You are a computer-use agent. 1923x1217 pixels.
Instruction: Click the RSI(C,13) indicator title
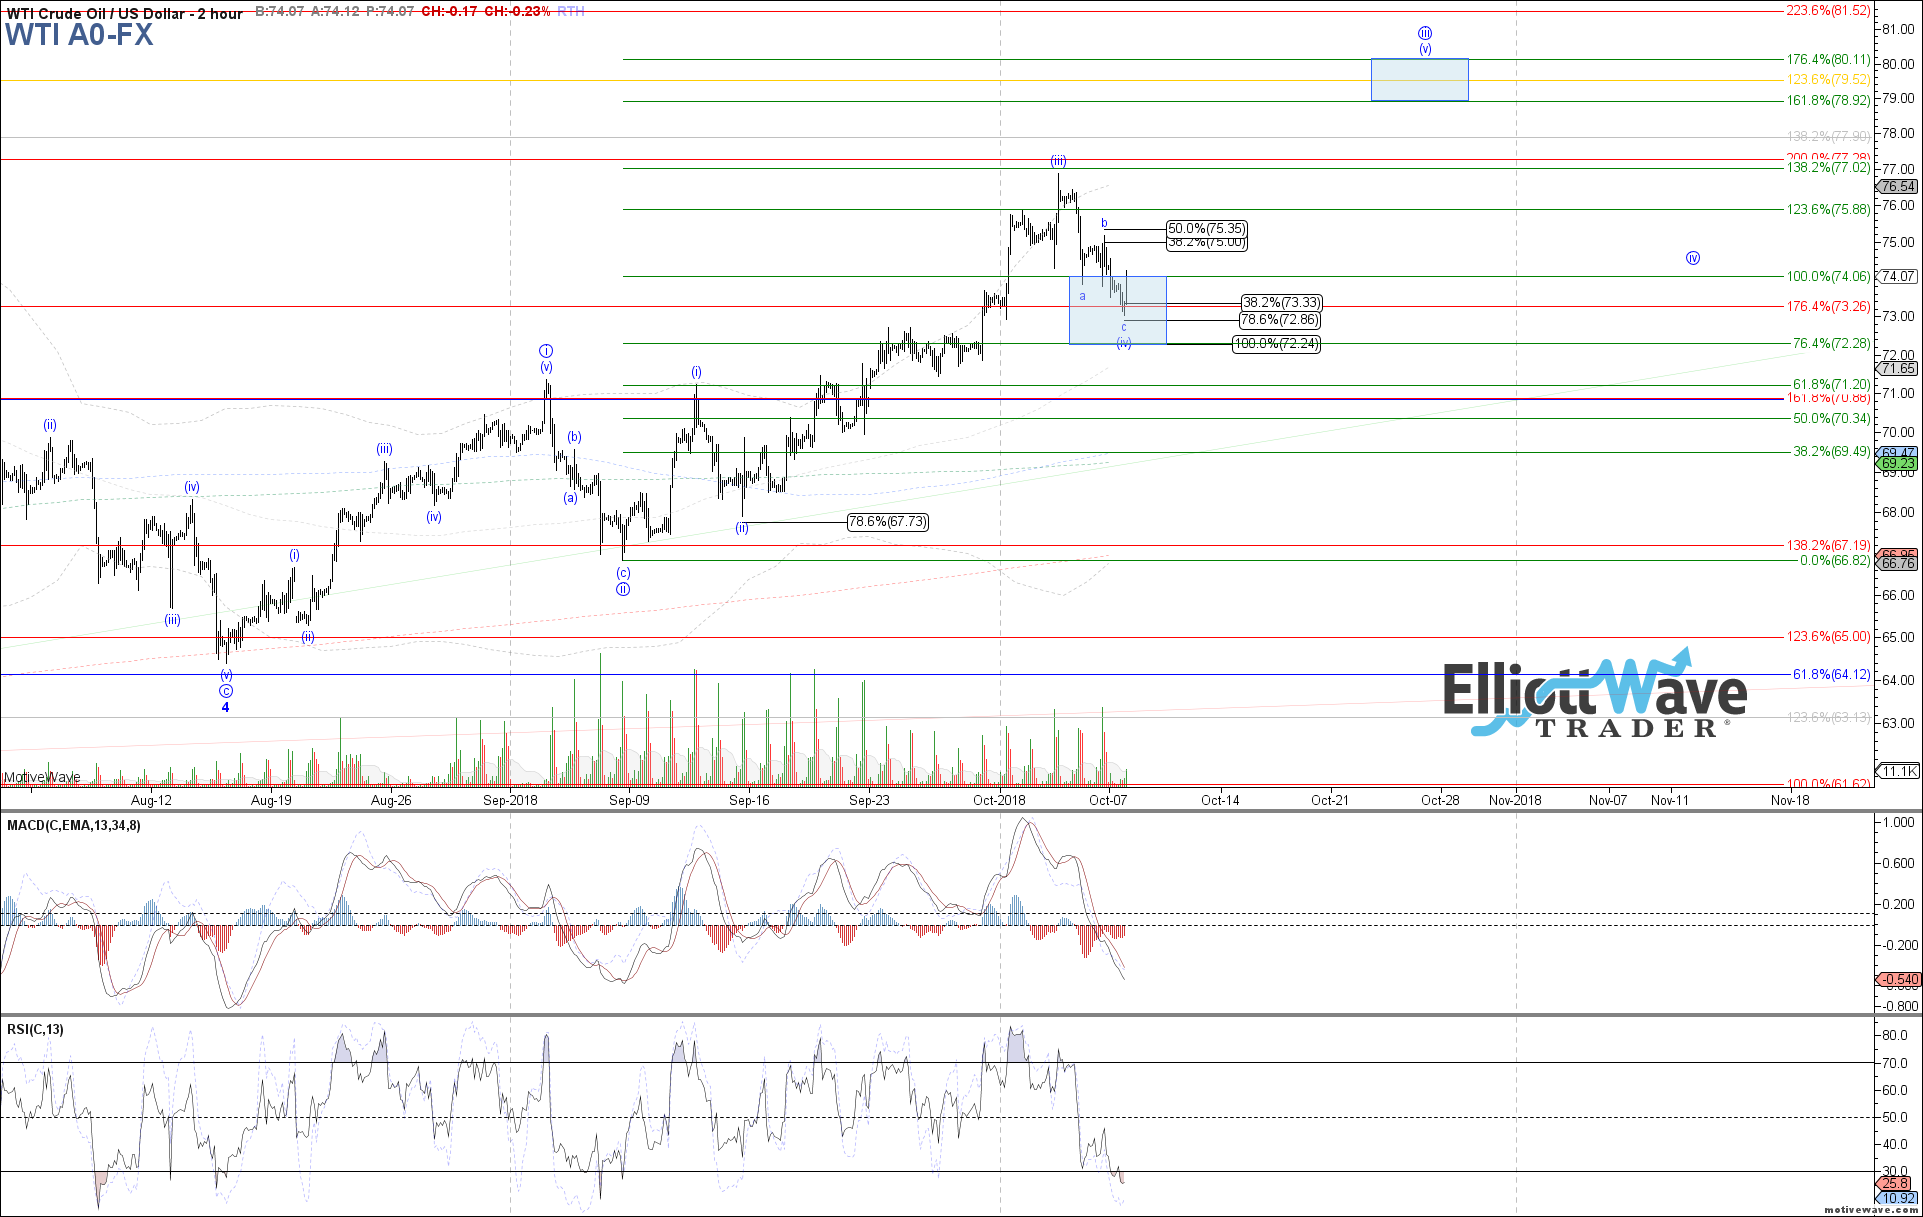pyautogui.click(x=35, y=1030)
